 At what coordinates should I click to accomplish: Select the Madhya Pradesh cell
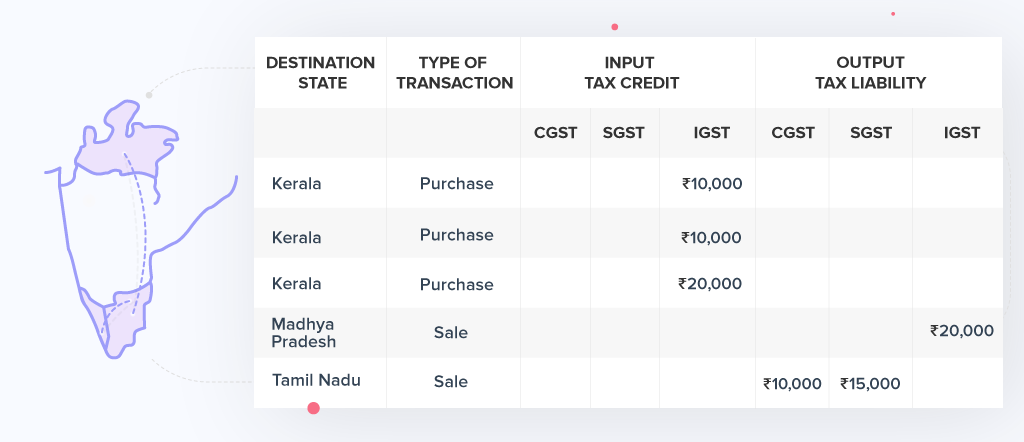pyautogui.click(x=304, y=332)
